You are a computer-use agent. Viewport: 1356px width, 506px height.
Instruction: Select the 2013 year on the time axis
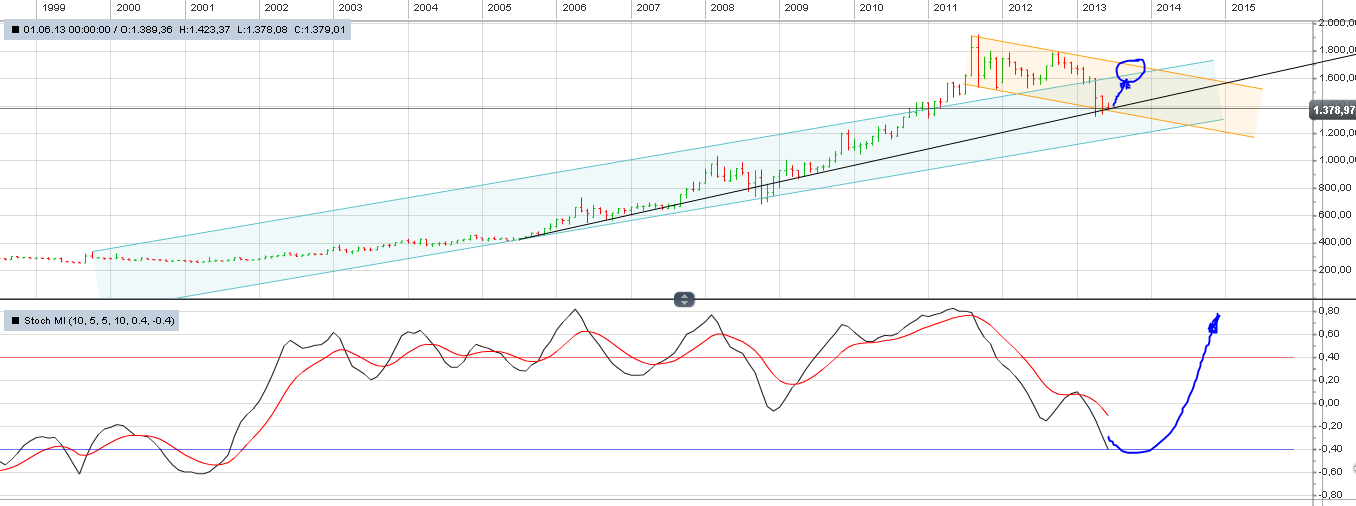tap(1094, 8)
